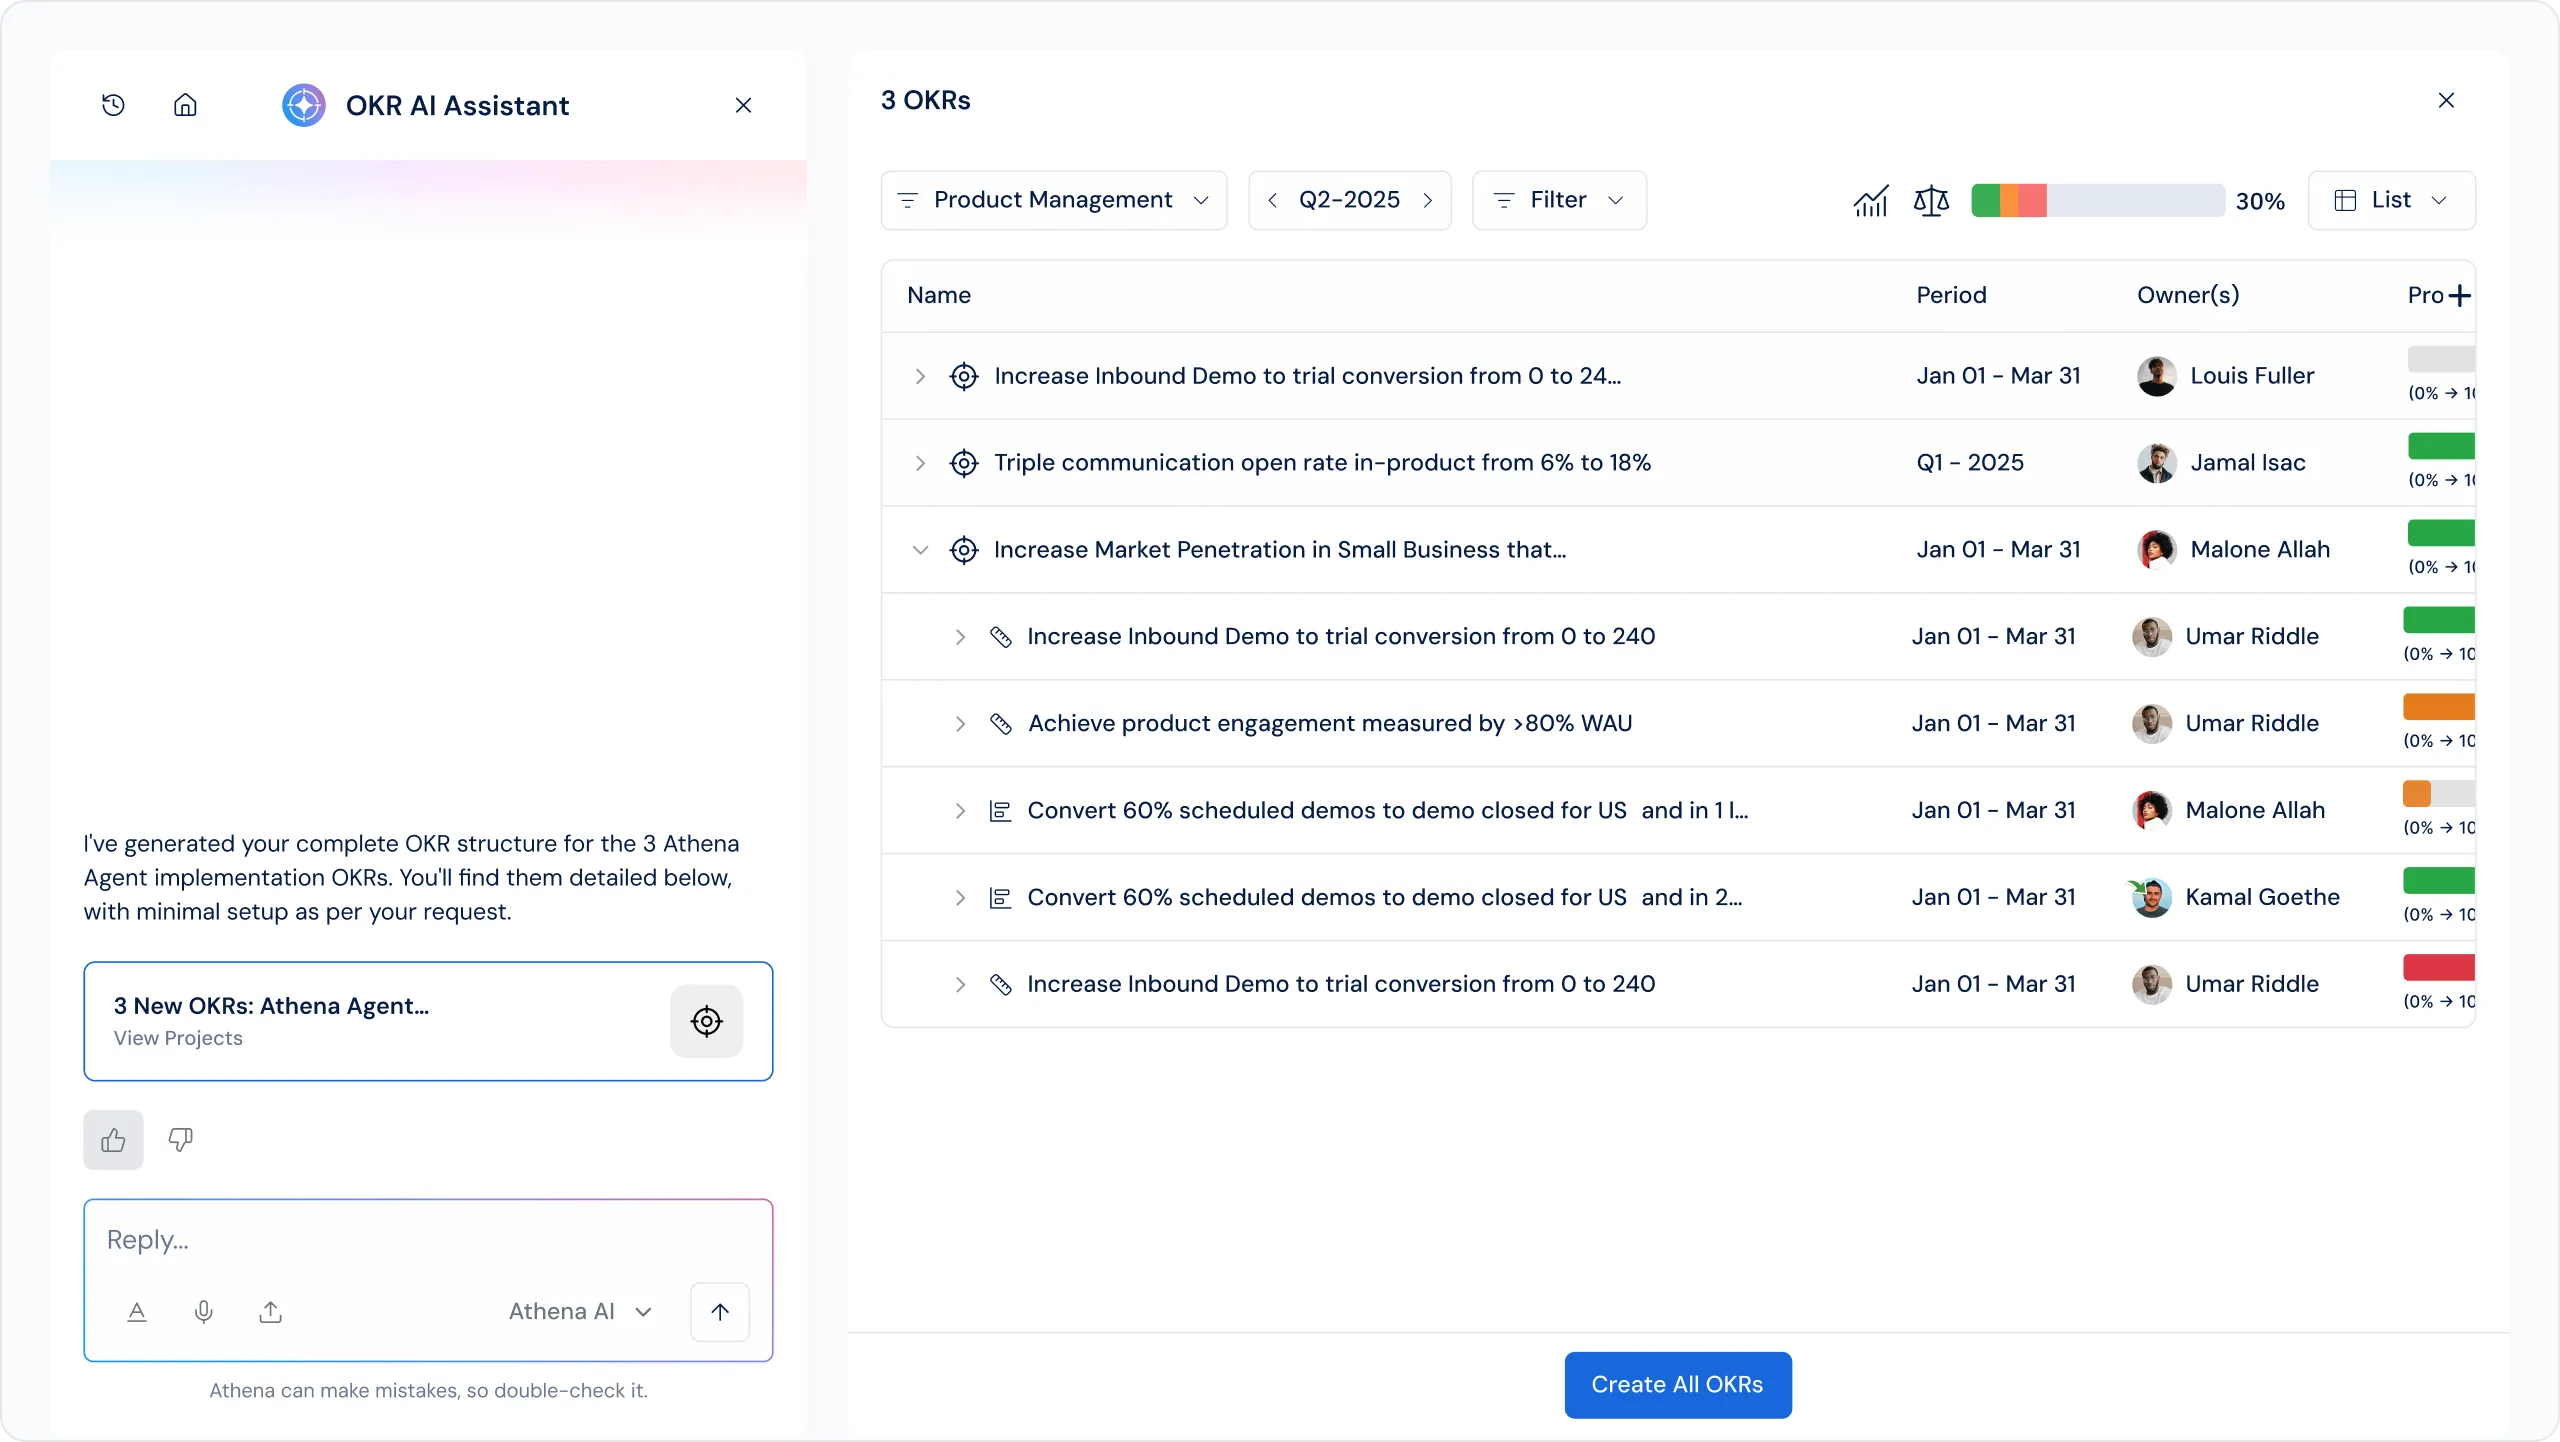Open Product Management team dropdown
Screen dimensions: 2560x1442
click(1054, 200)
